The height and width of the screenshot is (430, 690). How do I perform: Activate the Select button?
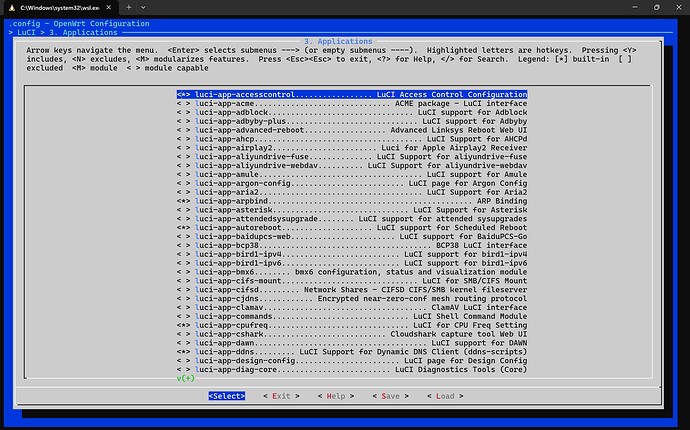(227, 396)
